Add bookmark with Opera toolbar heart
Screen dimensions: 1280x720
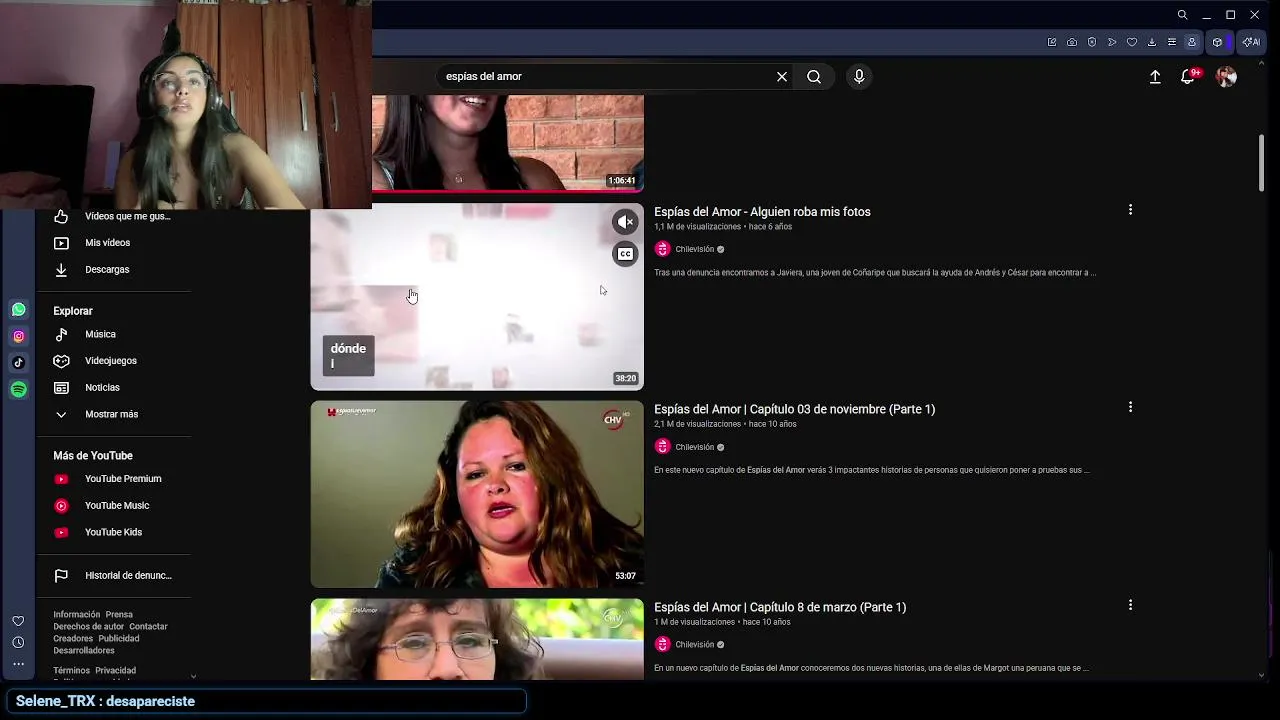(x=1132, y=42)
